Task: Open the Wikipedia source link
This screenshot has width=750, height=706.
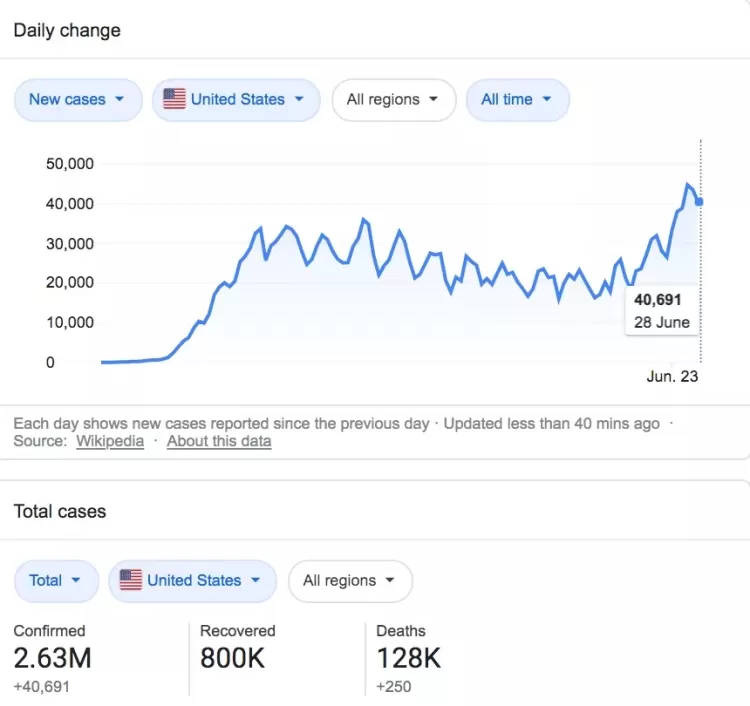Action: pyautogui.click(x=110, y=441)
